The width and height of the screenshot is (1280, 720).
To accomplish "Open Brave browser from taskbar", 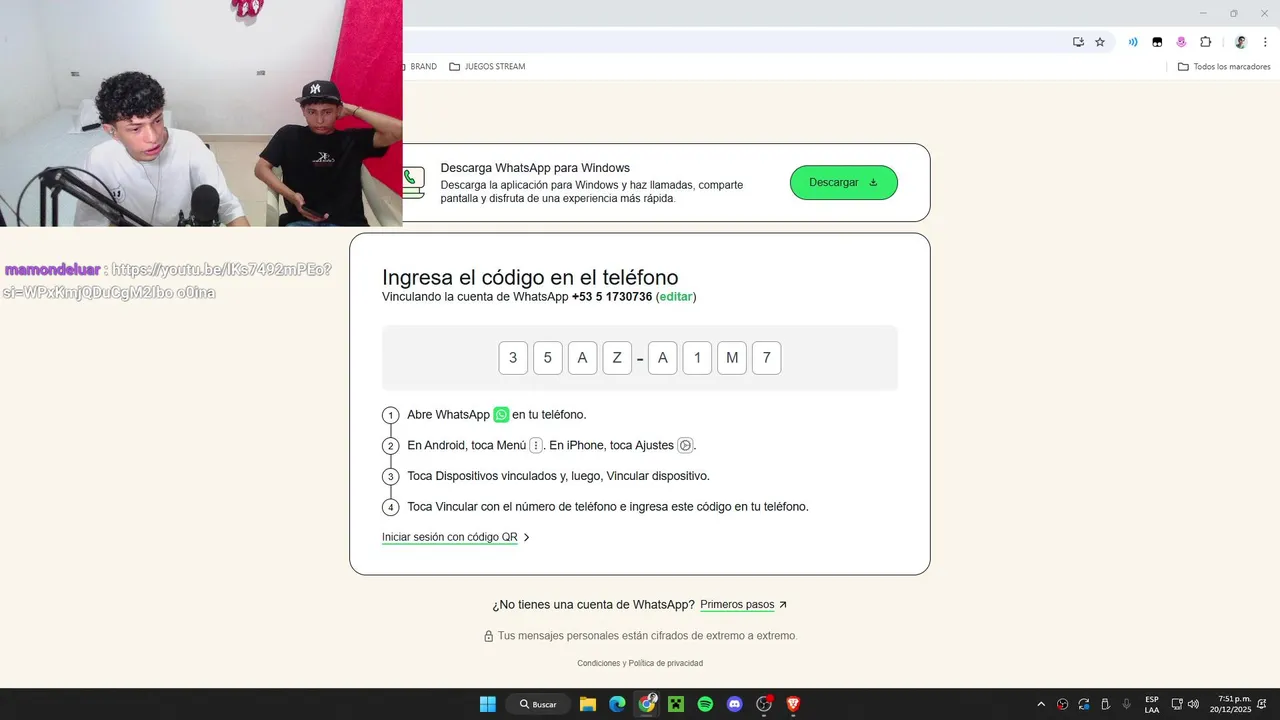I will point(793,704).
